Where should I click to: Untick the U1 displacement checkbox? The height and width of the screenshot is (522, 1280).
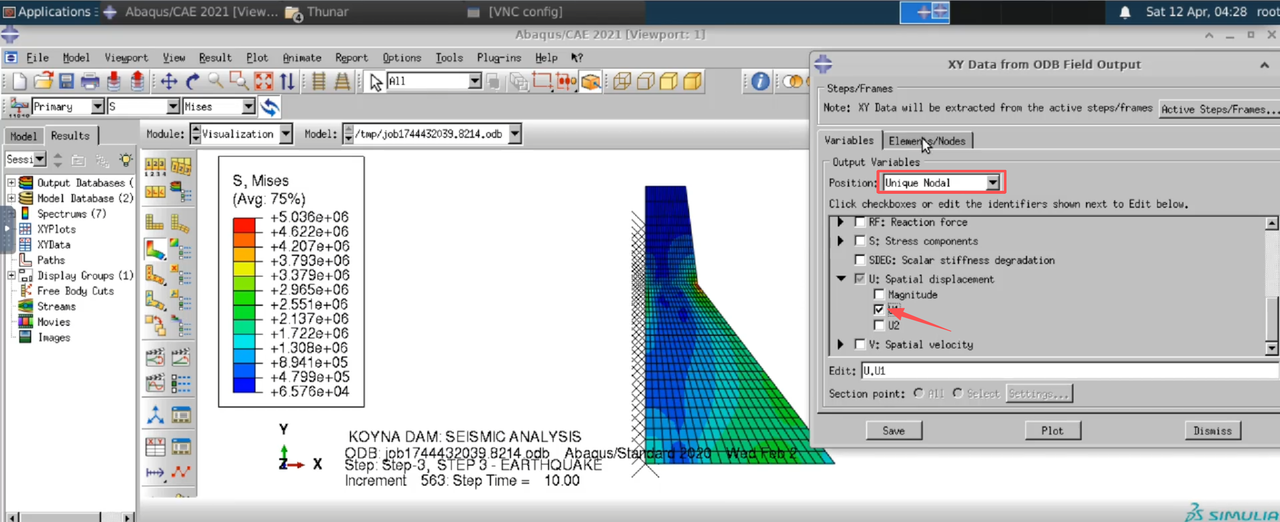coord(879,310)
